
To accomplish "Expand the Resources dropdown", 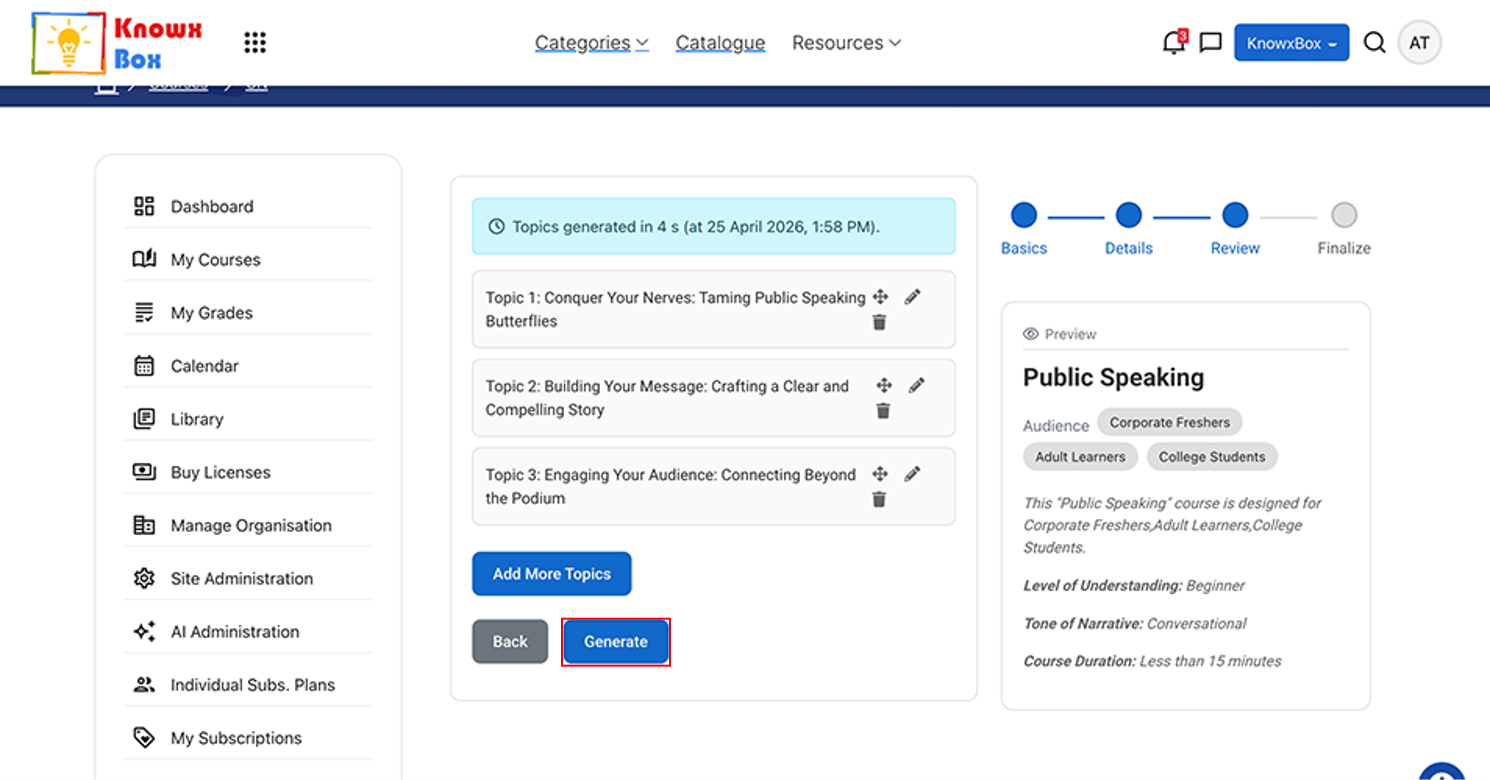I will tap(846, 43).
